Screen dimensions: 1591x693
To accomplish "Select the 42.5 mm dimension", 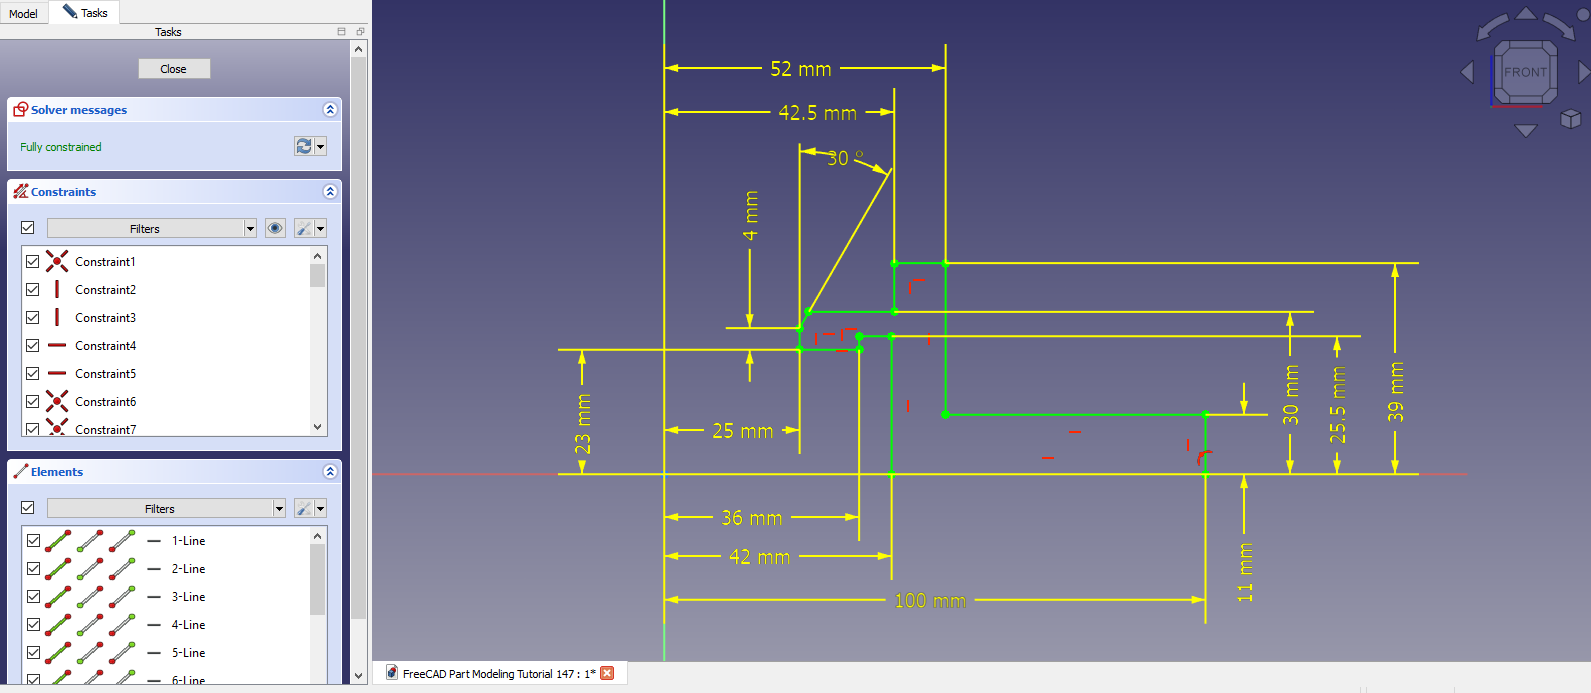I will point(818,113).
